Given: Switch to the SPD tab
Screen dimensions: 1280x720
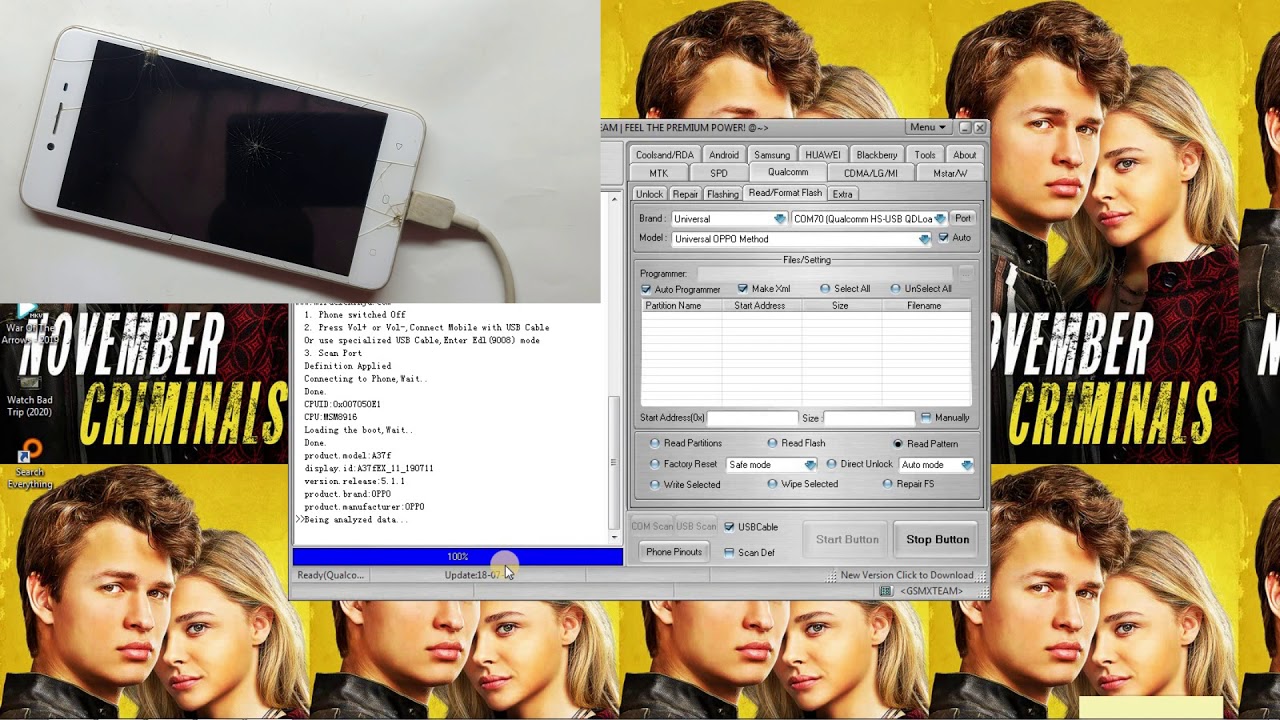Looking at the screenshot, I should pyautogui.click(x=719, y=173).
